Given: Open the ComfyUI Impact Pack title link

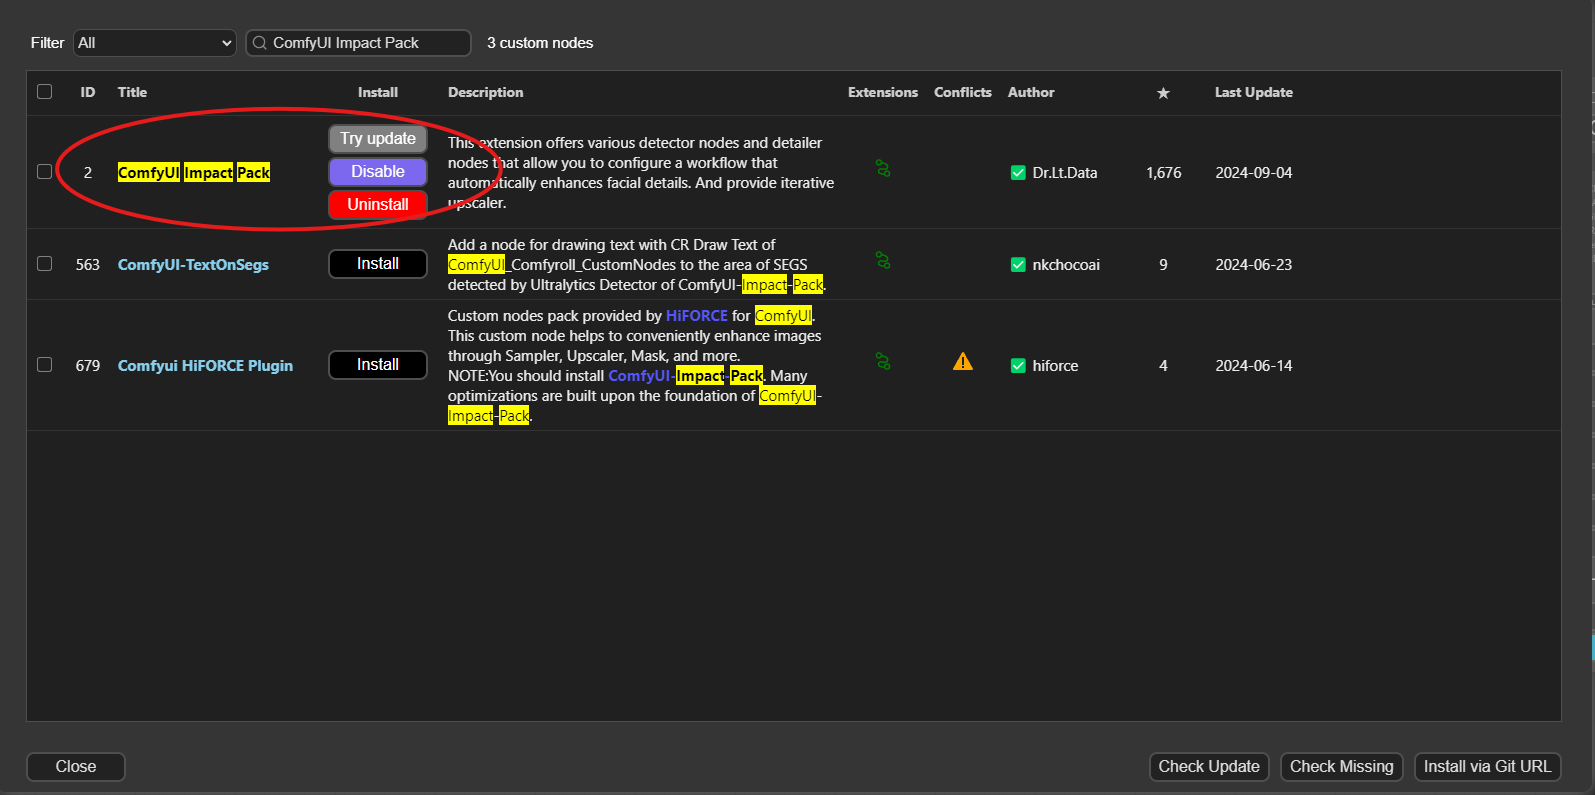Looking at the screenshot, I should point(194,173).
